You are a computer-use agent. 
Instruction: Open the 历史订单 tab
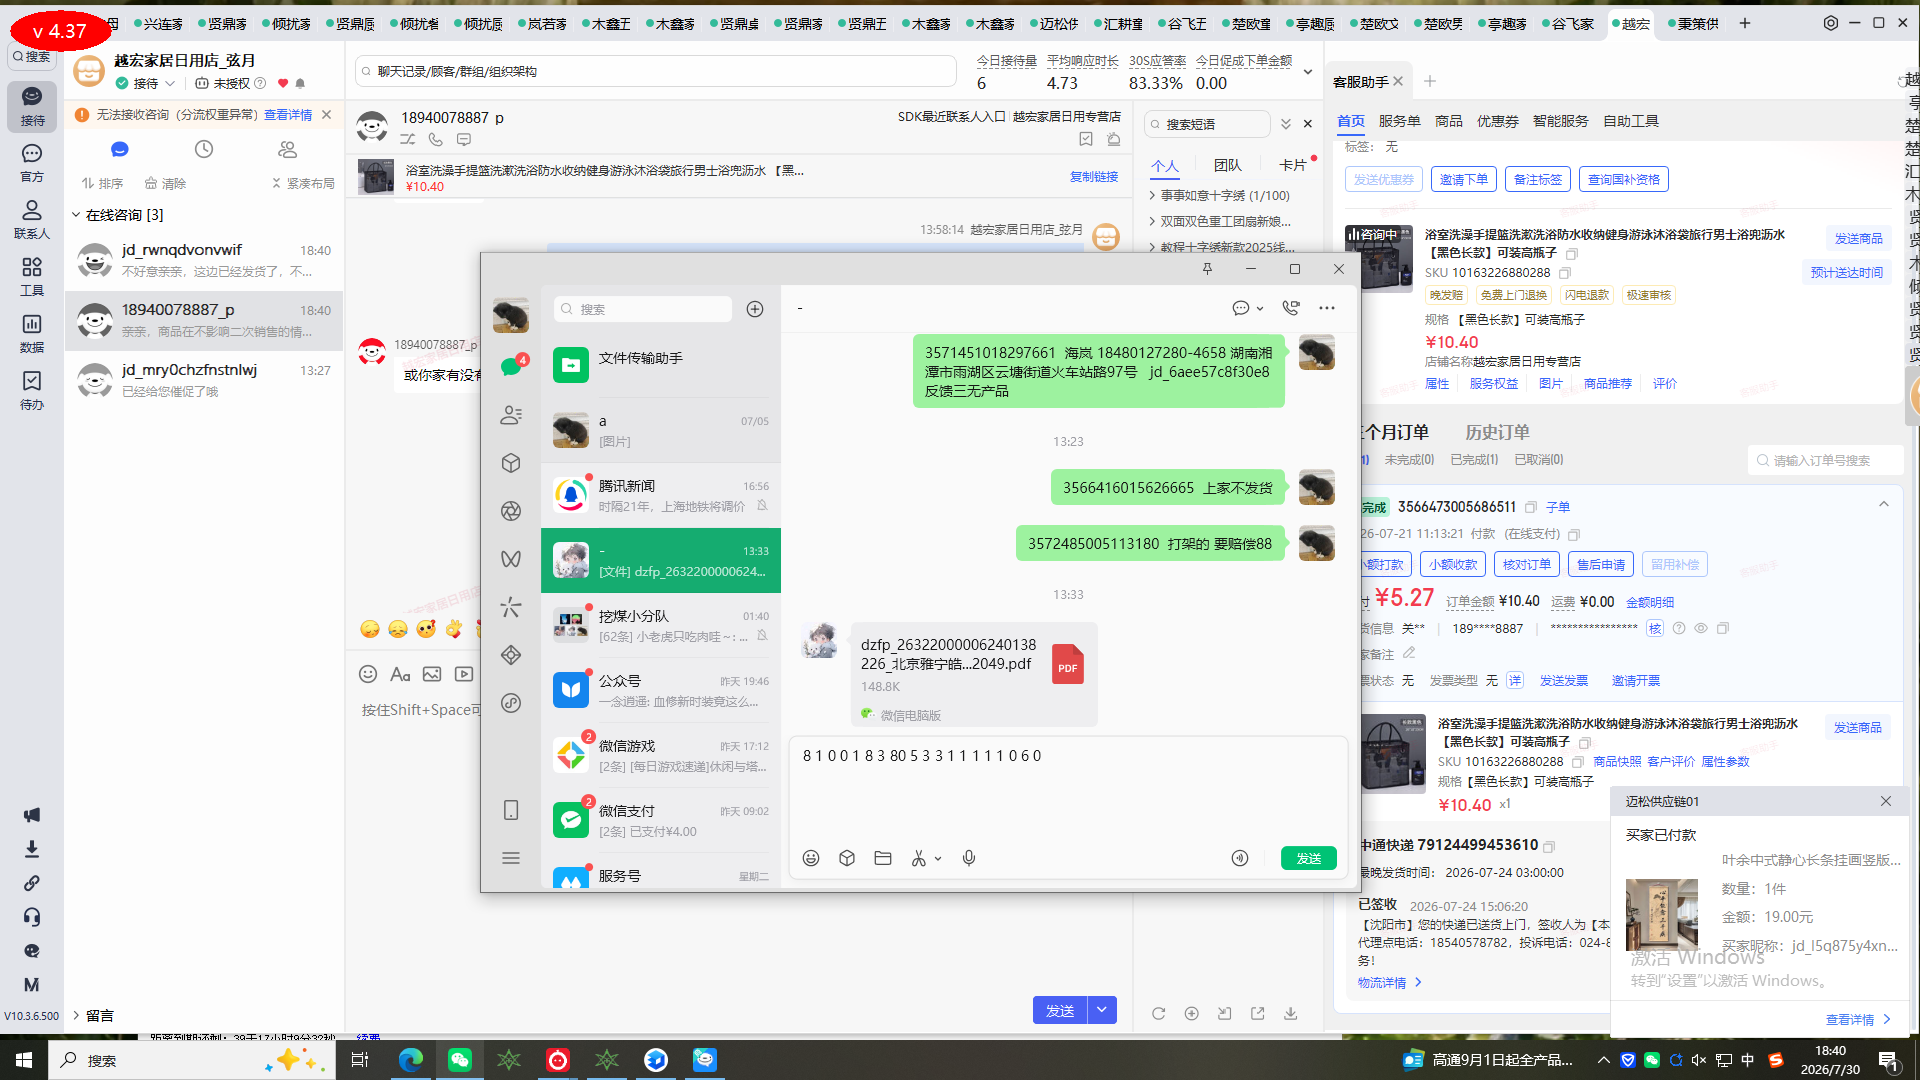[x=1497, y=432]
